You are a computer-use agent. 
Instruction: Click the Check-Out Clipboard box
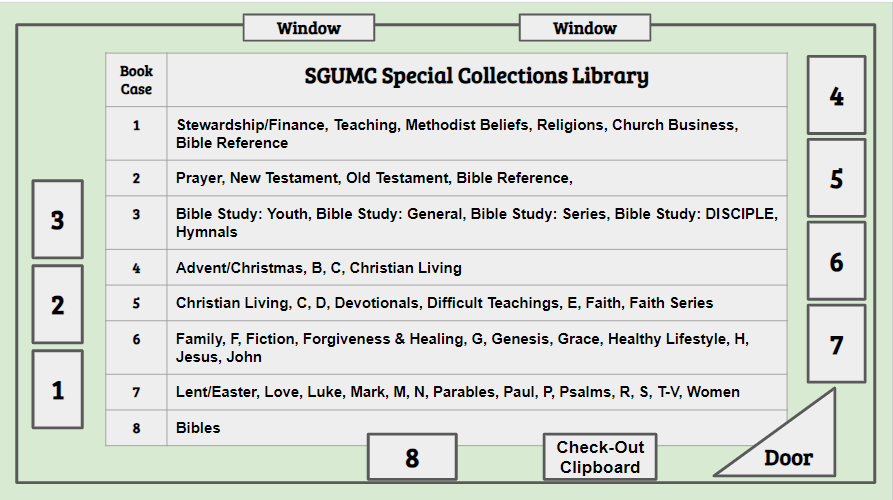coord(600,457)
